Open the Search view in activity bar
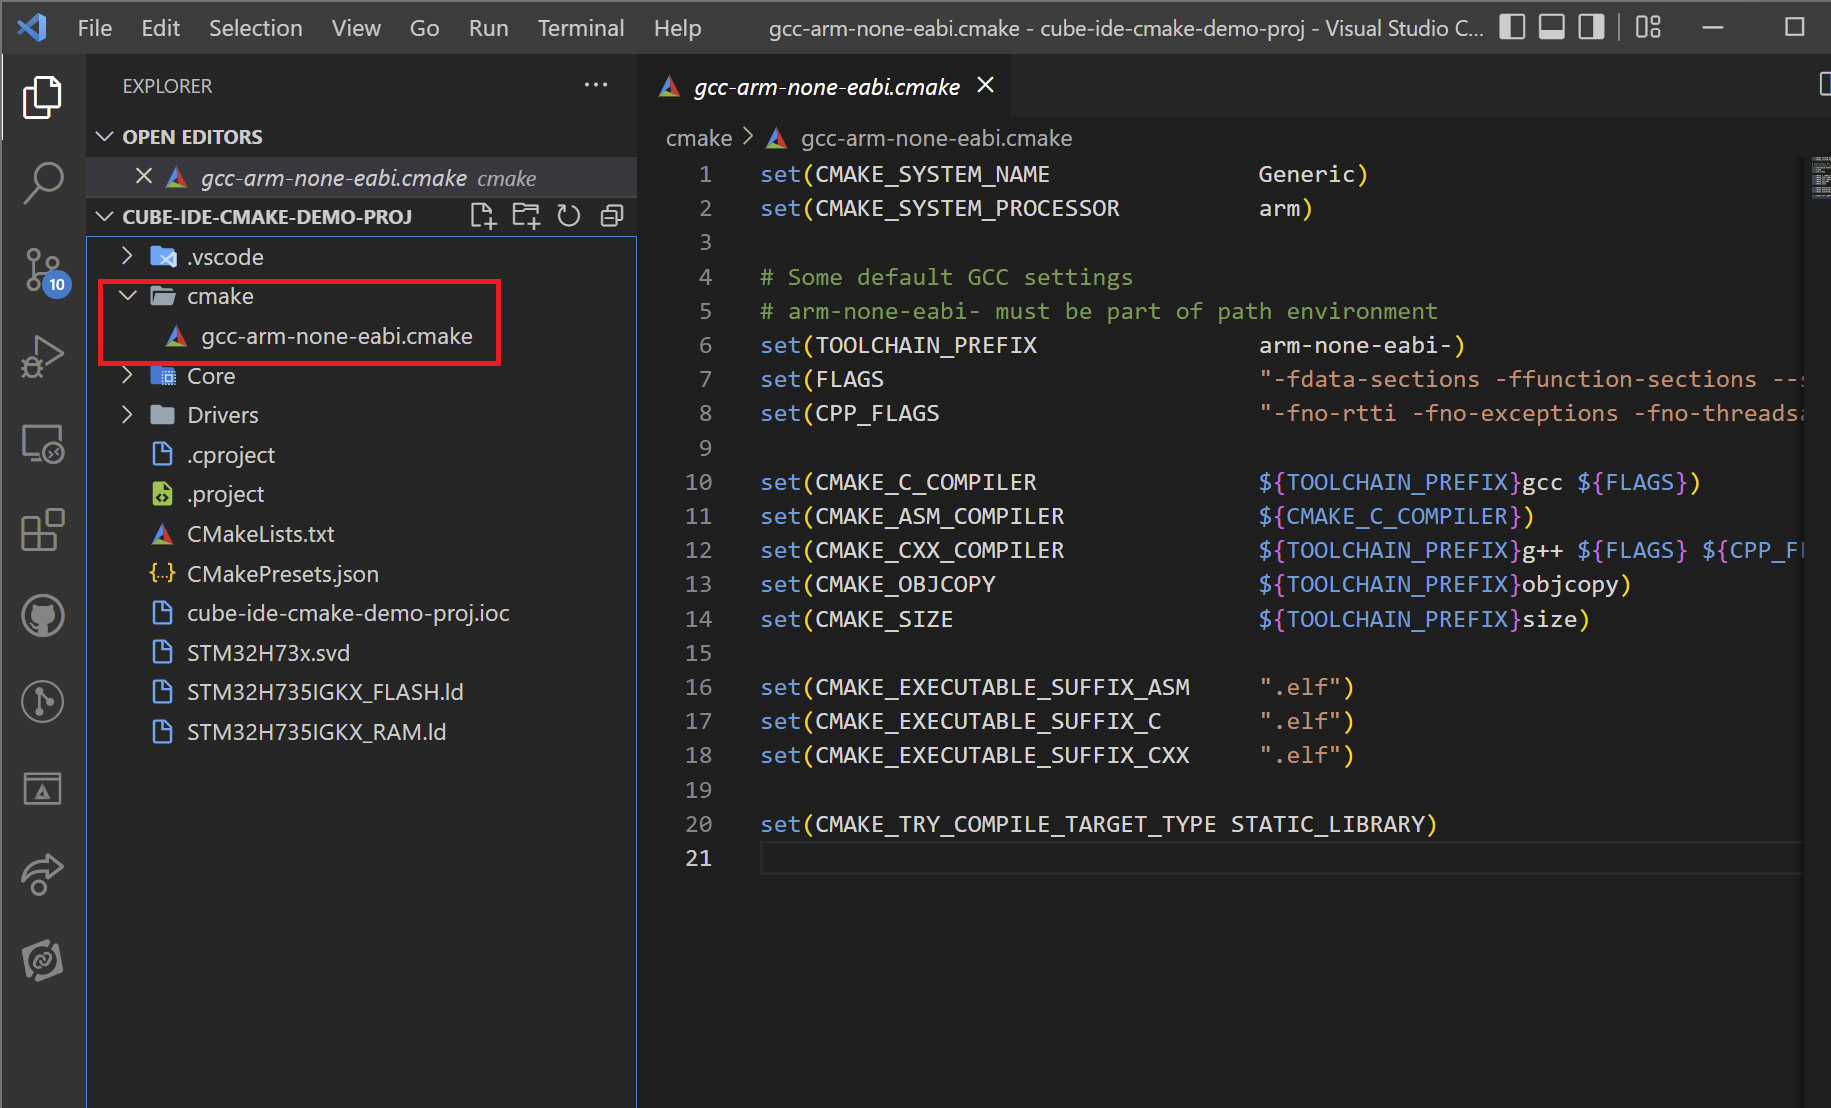The height and width of the screenshot is (1108, 1831). tap(42, 184)
